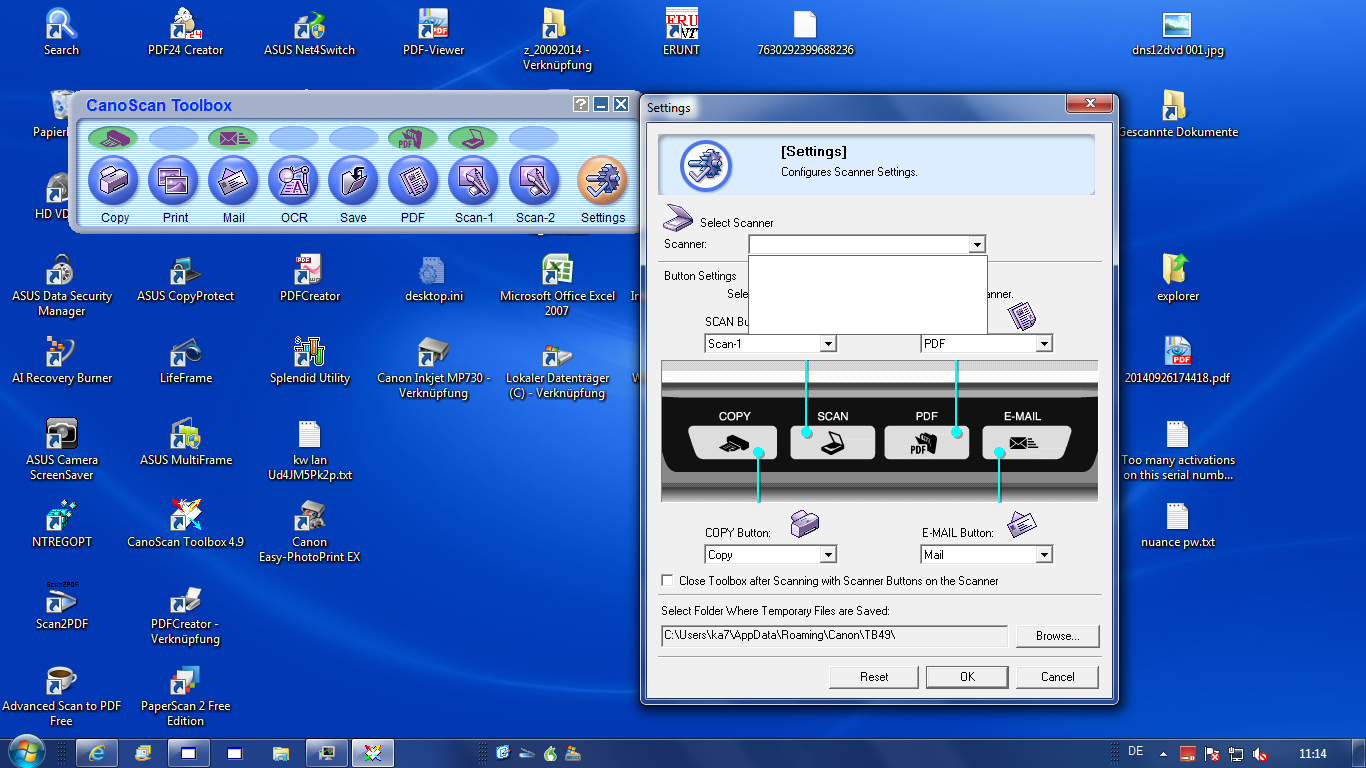The width and height of the screenshot is (1366, 768).
Task: Select the Gescannte Dokumente folder
Action: [1176, 115]
